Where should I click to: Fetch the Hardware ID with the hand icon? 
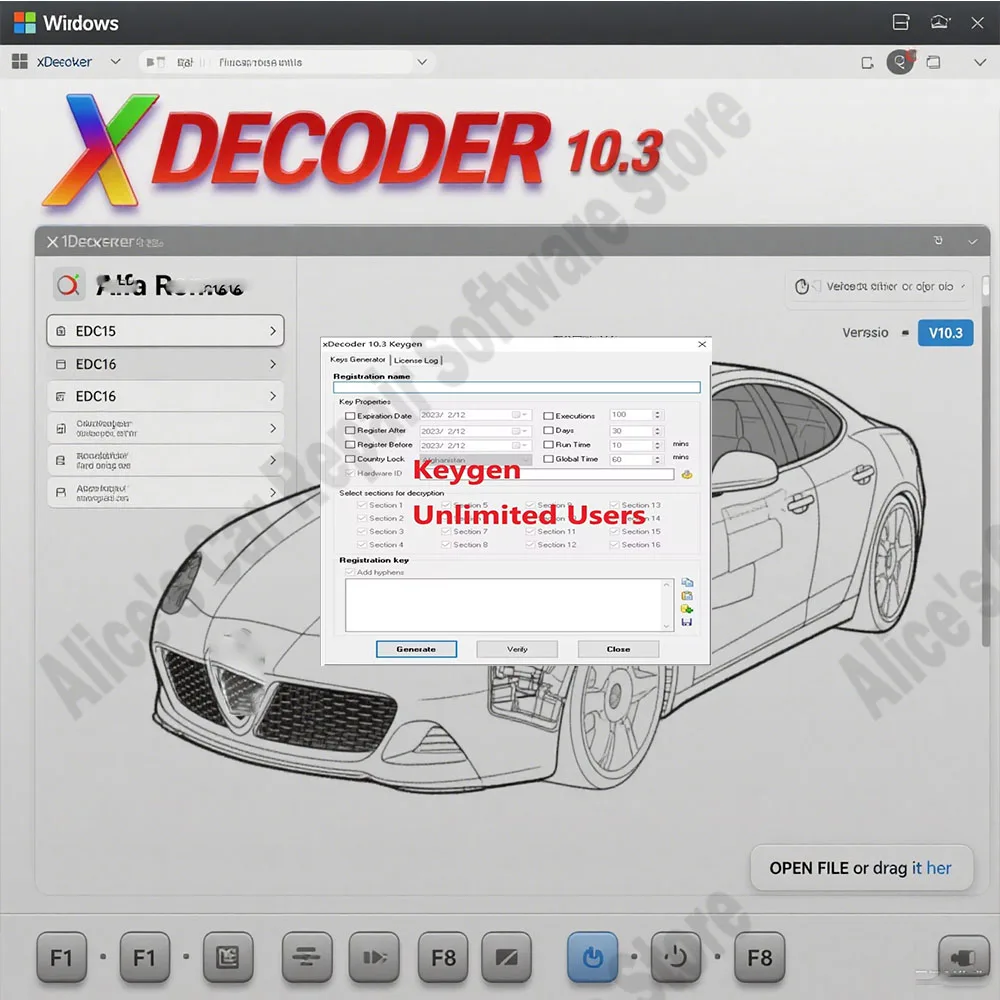(685, 475)
